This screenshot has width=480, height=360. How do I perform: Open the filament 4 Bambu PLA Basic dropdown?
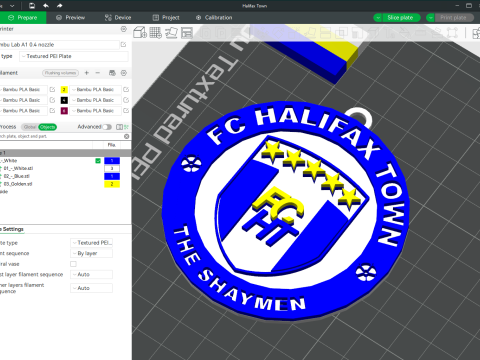[x=96, y=100]
